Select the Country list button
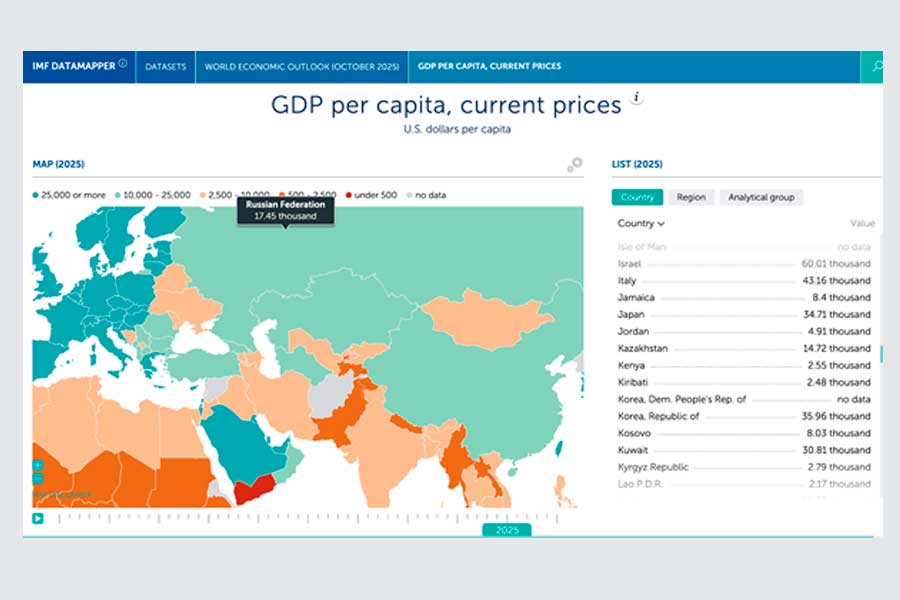Image resolution: width=900 pixels, height=600 pixels. point(636,197)
